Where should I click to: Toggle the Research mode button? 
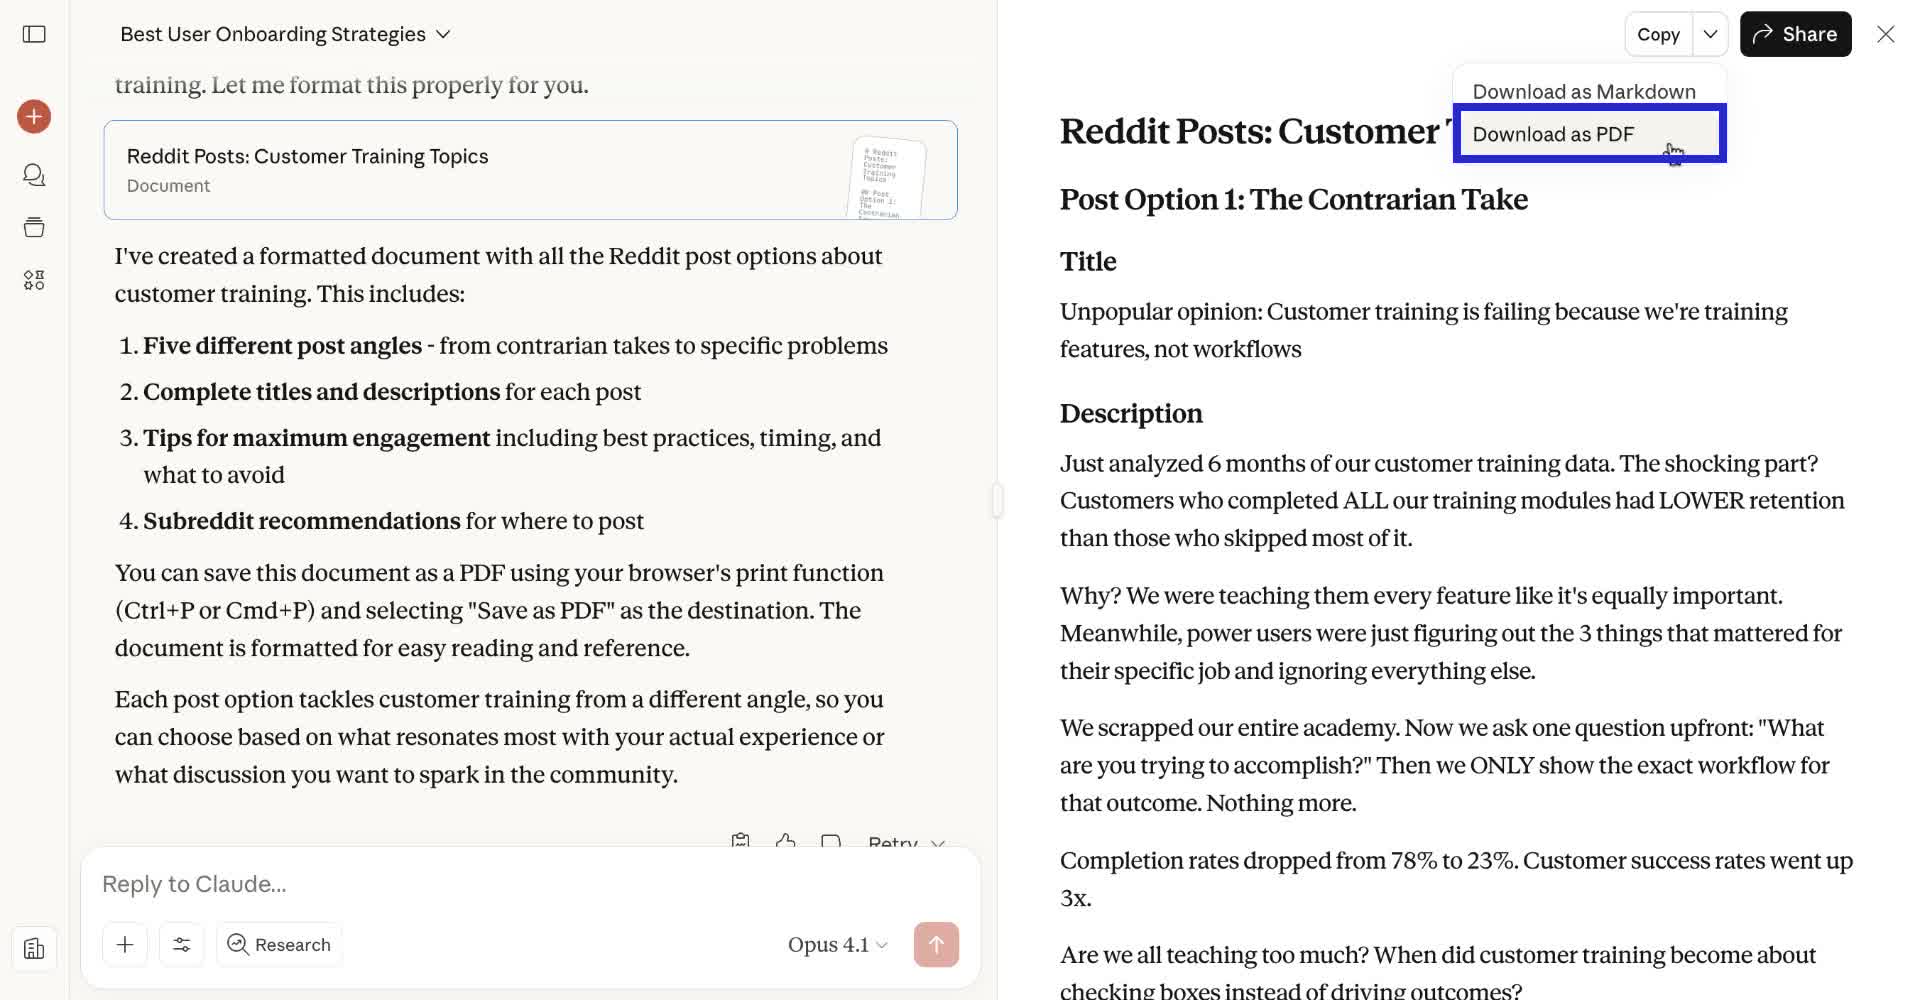click(x=279, y=945)
